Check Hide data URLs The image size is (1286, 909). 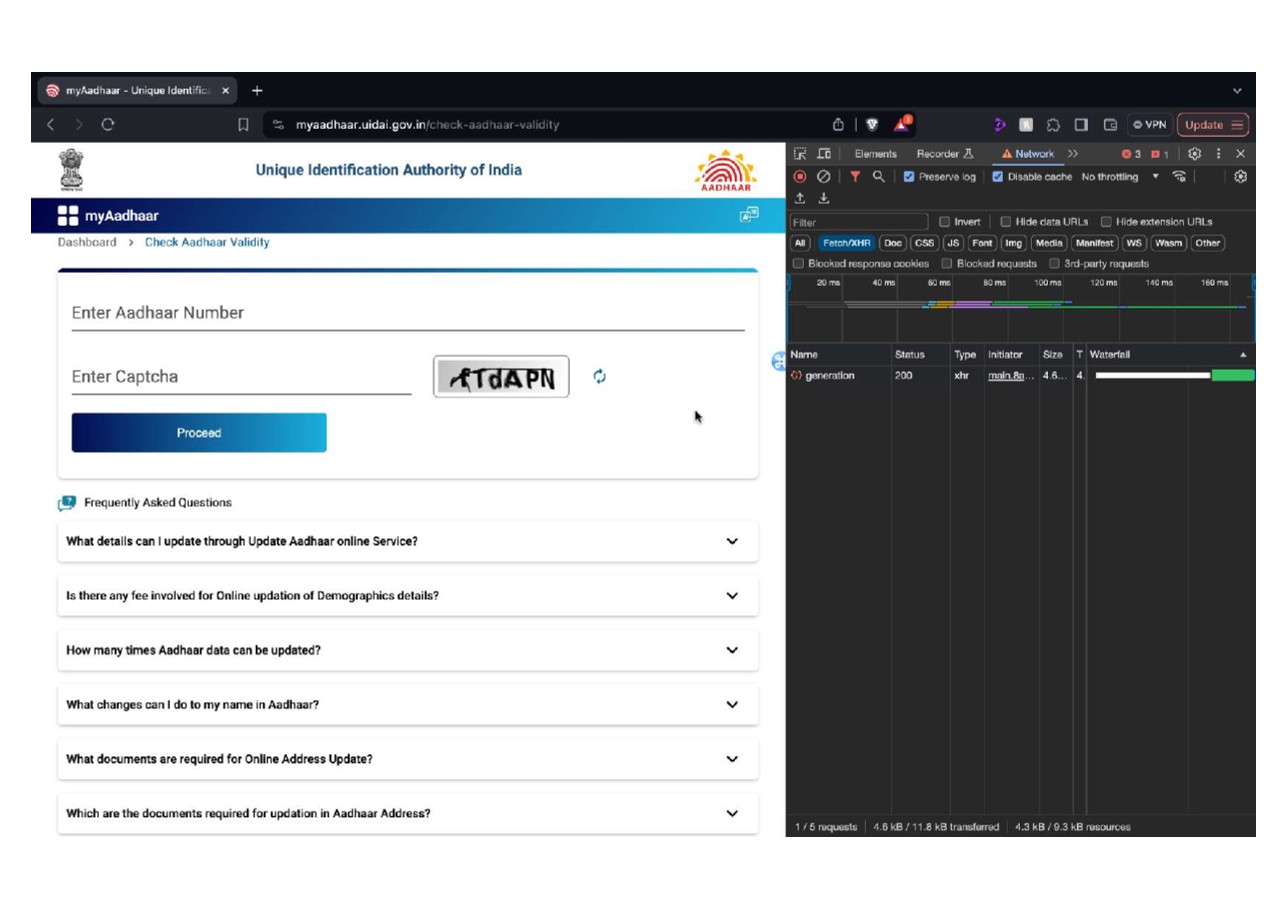click(1006, 222)
